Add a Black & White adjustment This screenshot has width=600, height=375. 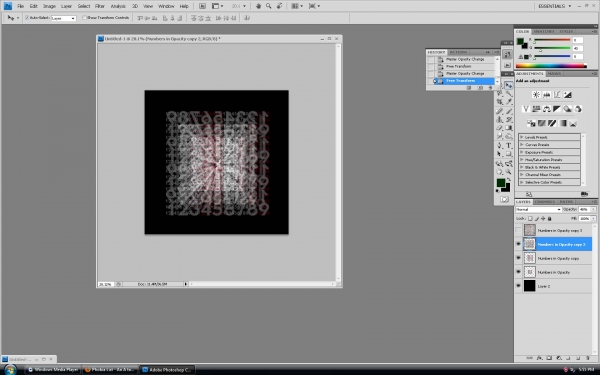point(557,109)
